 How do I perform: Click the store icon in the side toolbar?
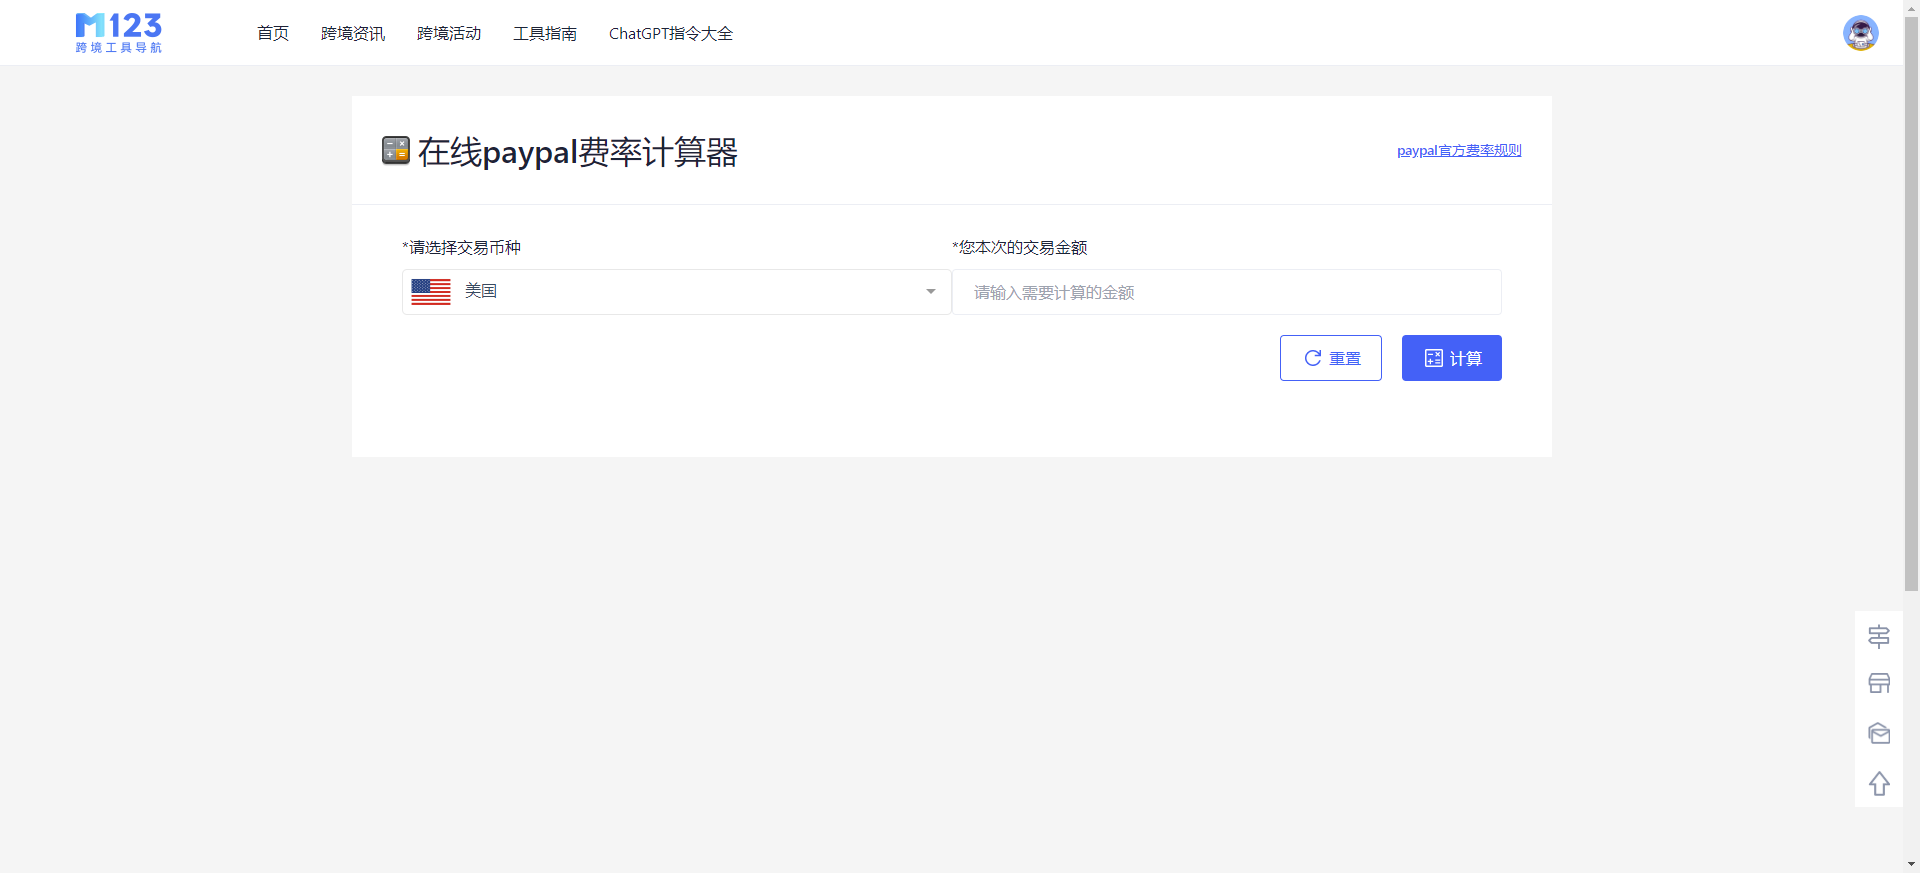(x=1879, y=684)
